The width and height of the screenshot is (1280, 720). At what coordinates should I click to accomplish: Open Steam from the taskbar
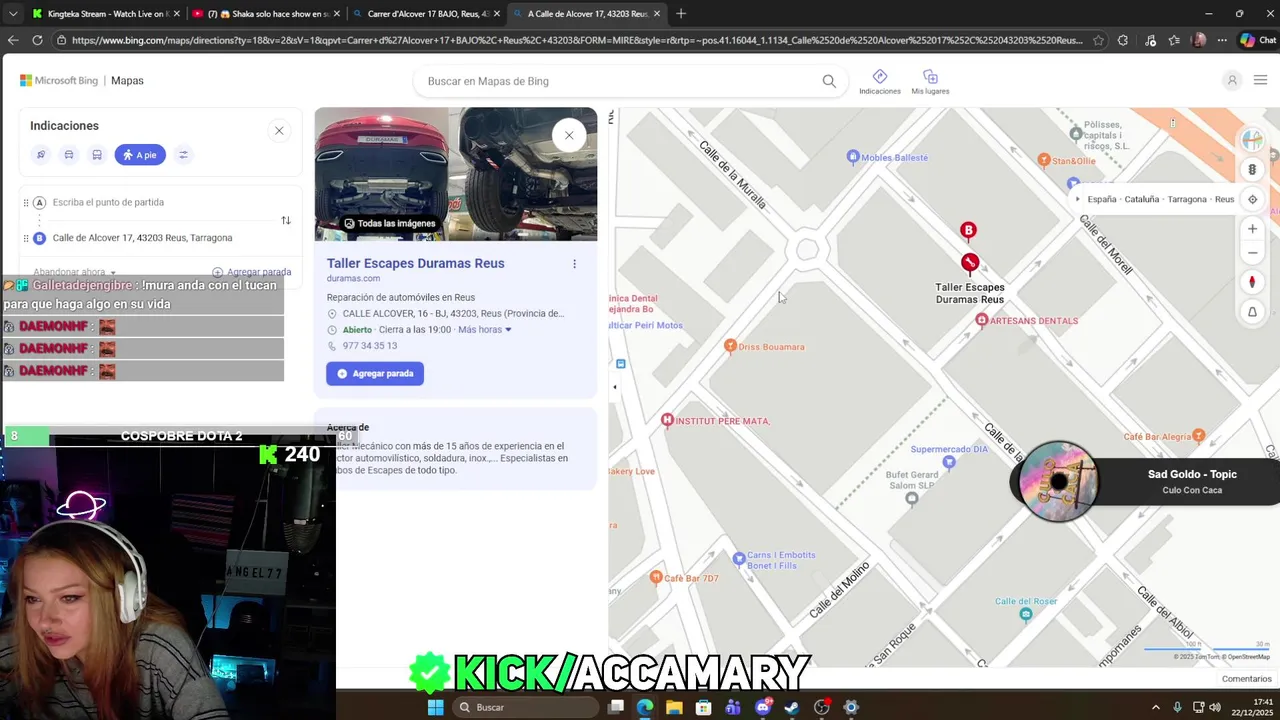click(792, 707)
